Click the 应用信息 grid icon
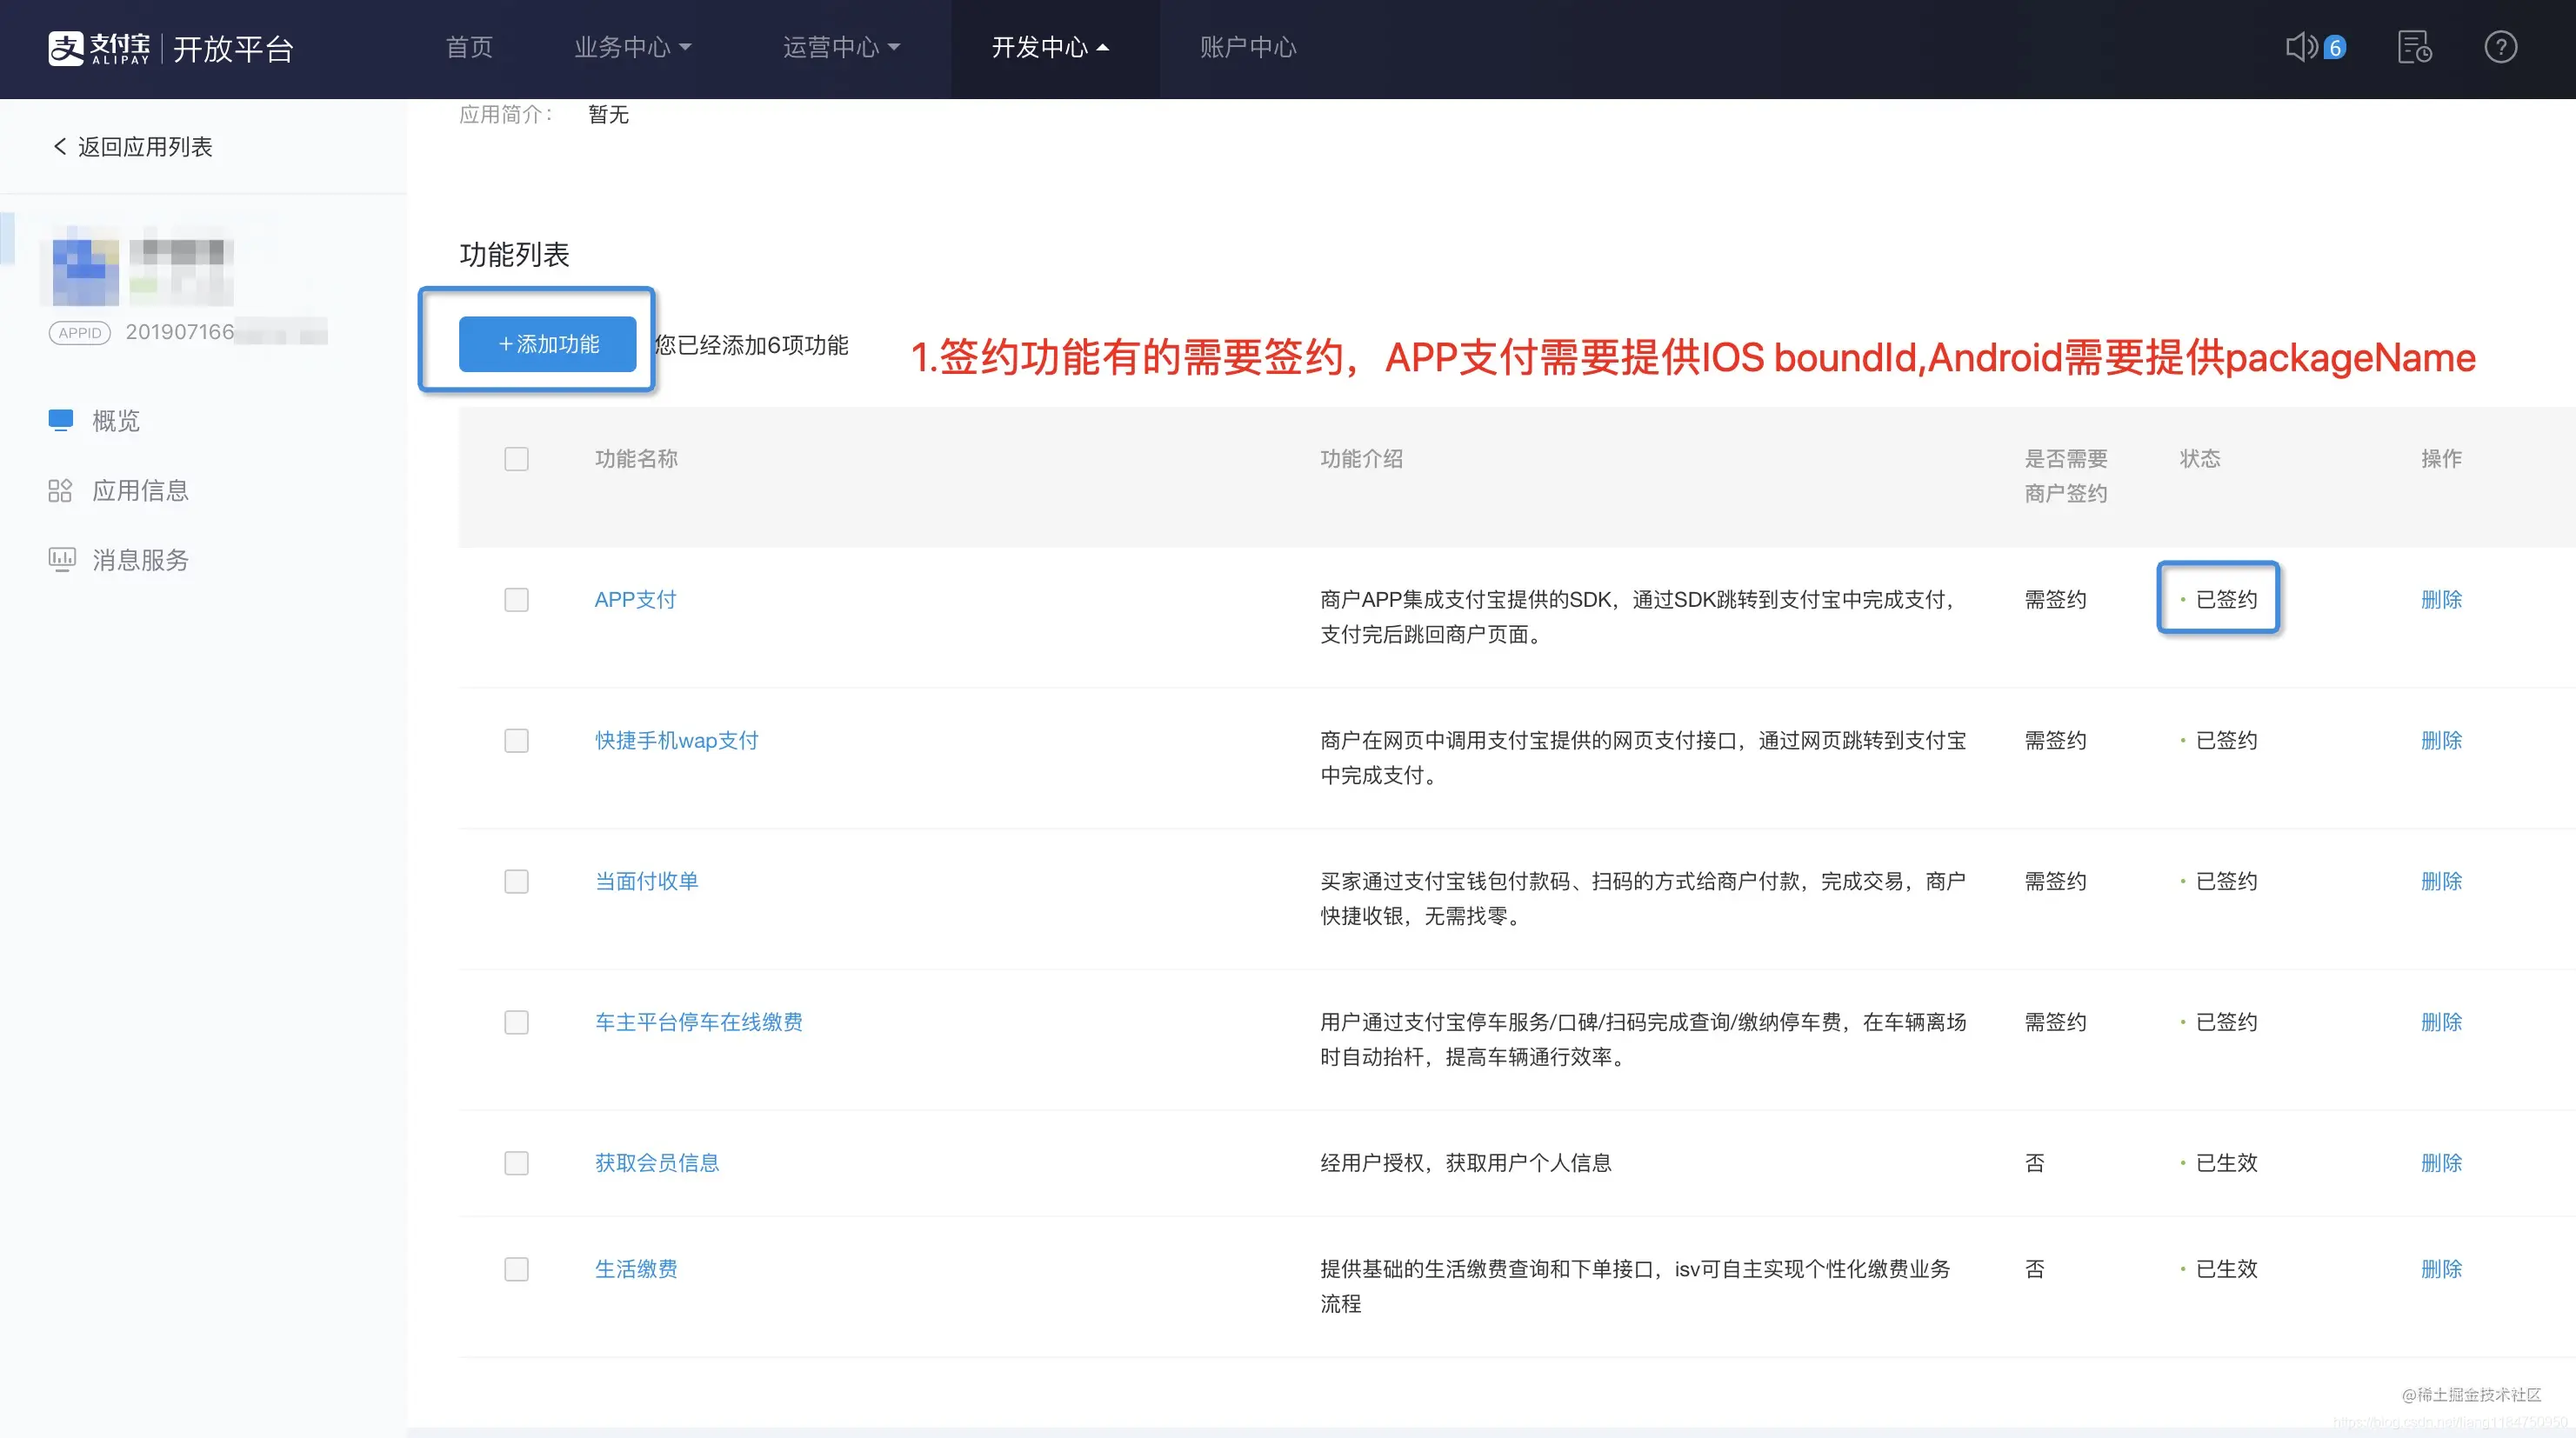This screenshot has height=1438, width=2576. click(60, 490)
